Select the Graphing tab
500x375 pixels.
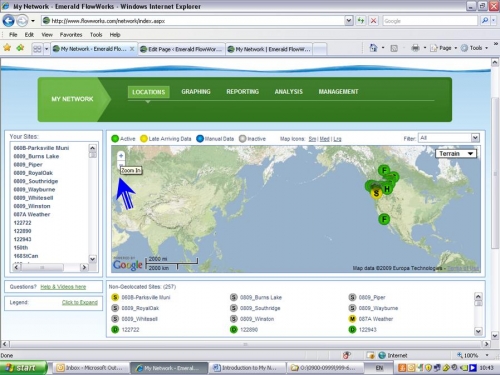pyautogui.click(x=196, y=92)
